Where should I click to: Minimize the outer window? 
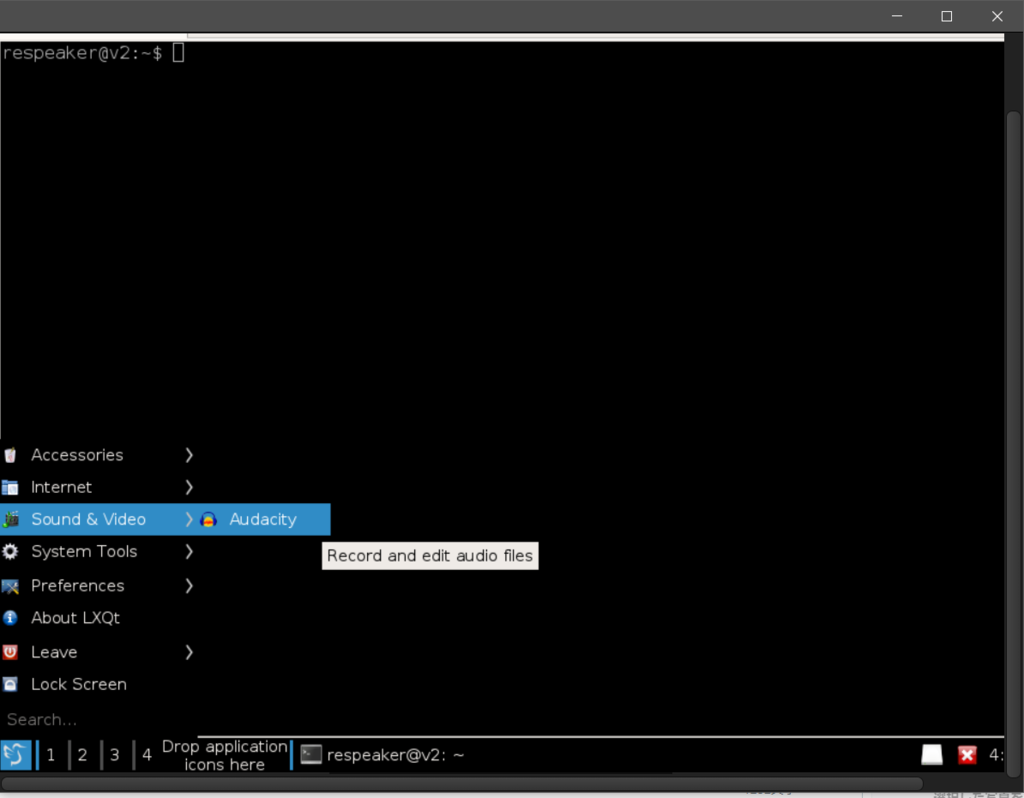[x=897, y=16]
